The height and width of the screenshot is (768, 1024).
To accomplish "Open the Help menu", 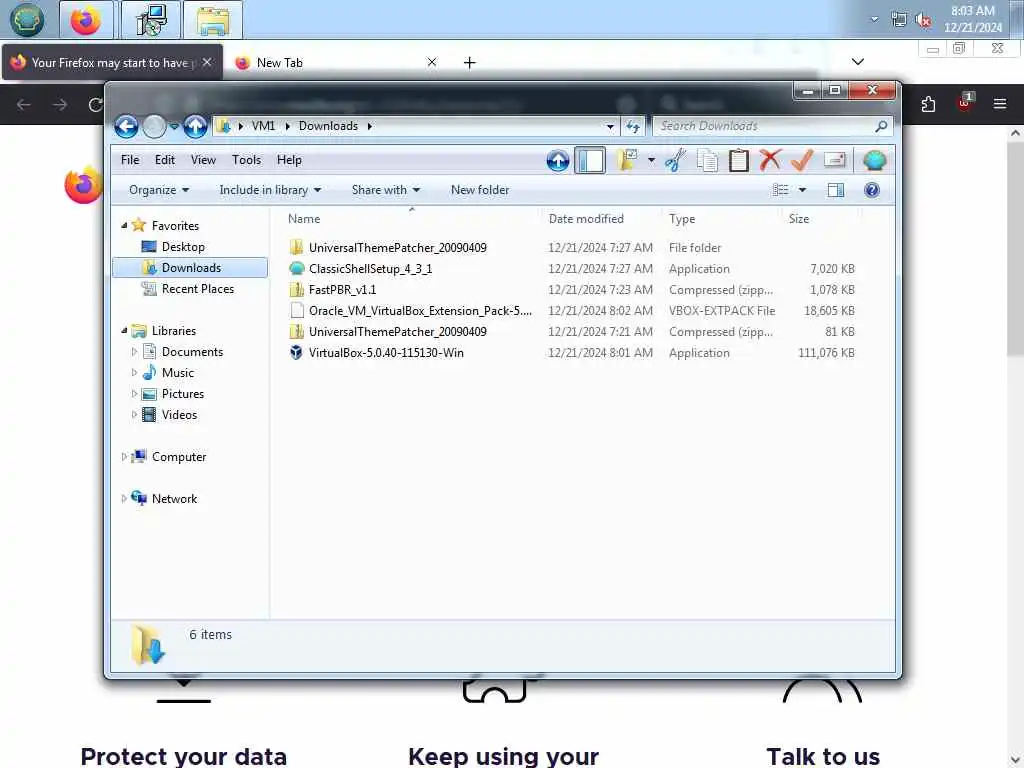I will tap(289, 160).
